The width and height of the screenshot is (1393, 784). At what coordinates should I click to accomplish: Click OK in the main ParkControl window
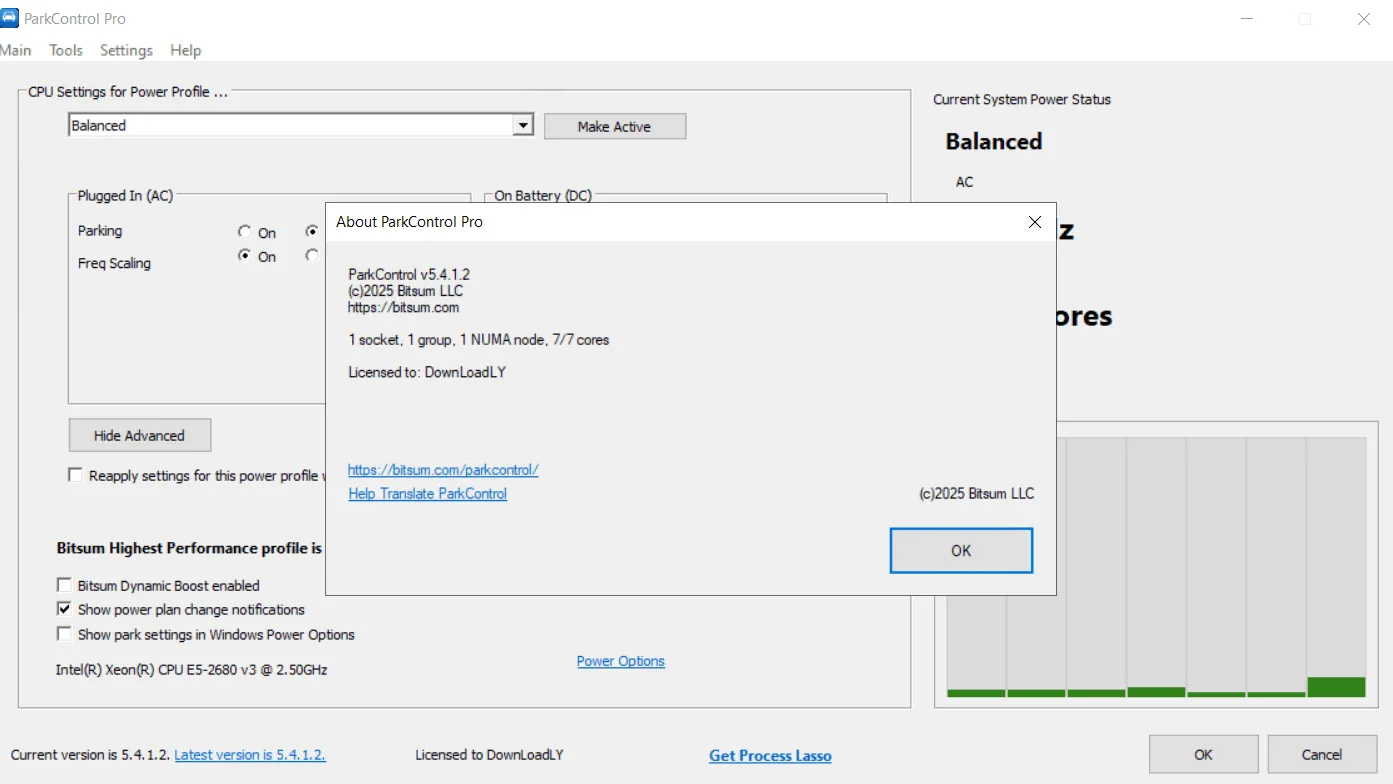pos(1204,754)
